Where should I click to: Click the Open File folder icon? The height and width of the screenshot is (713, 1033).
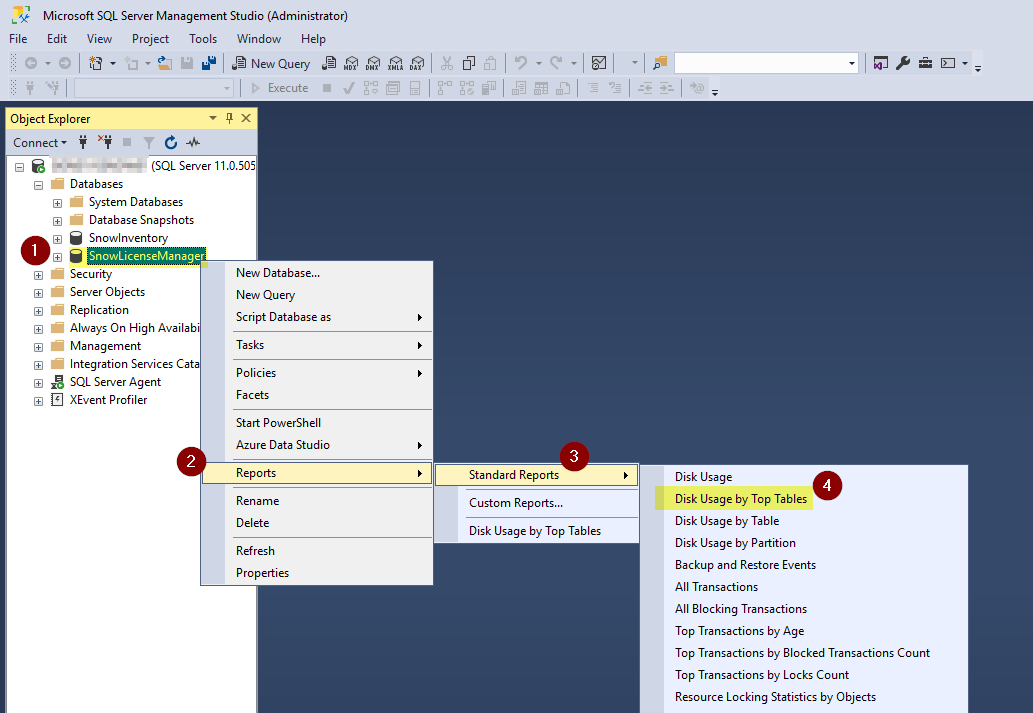(x=165, y=63)
